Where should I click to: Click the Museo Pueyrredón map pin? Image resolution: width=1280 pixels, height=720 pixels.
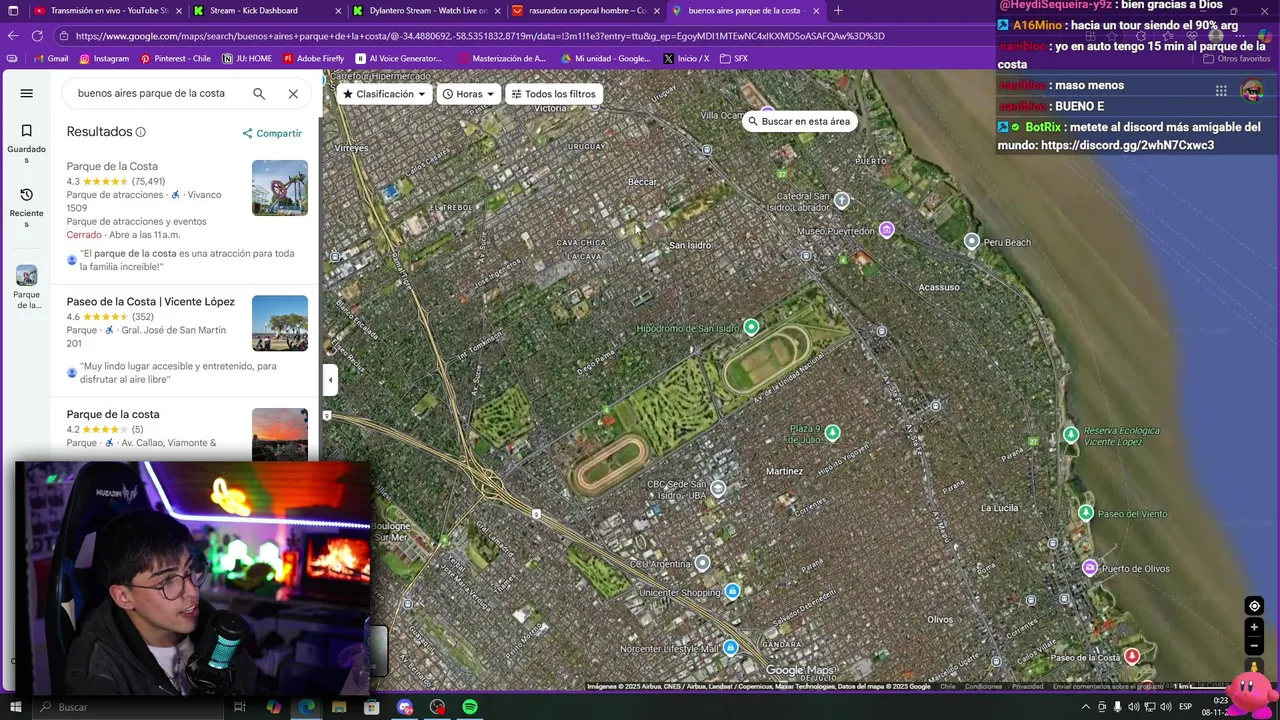[886, 230]
